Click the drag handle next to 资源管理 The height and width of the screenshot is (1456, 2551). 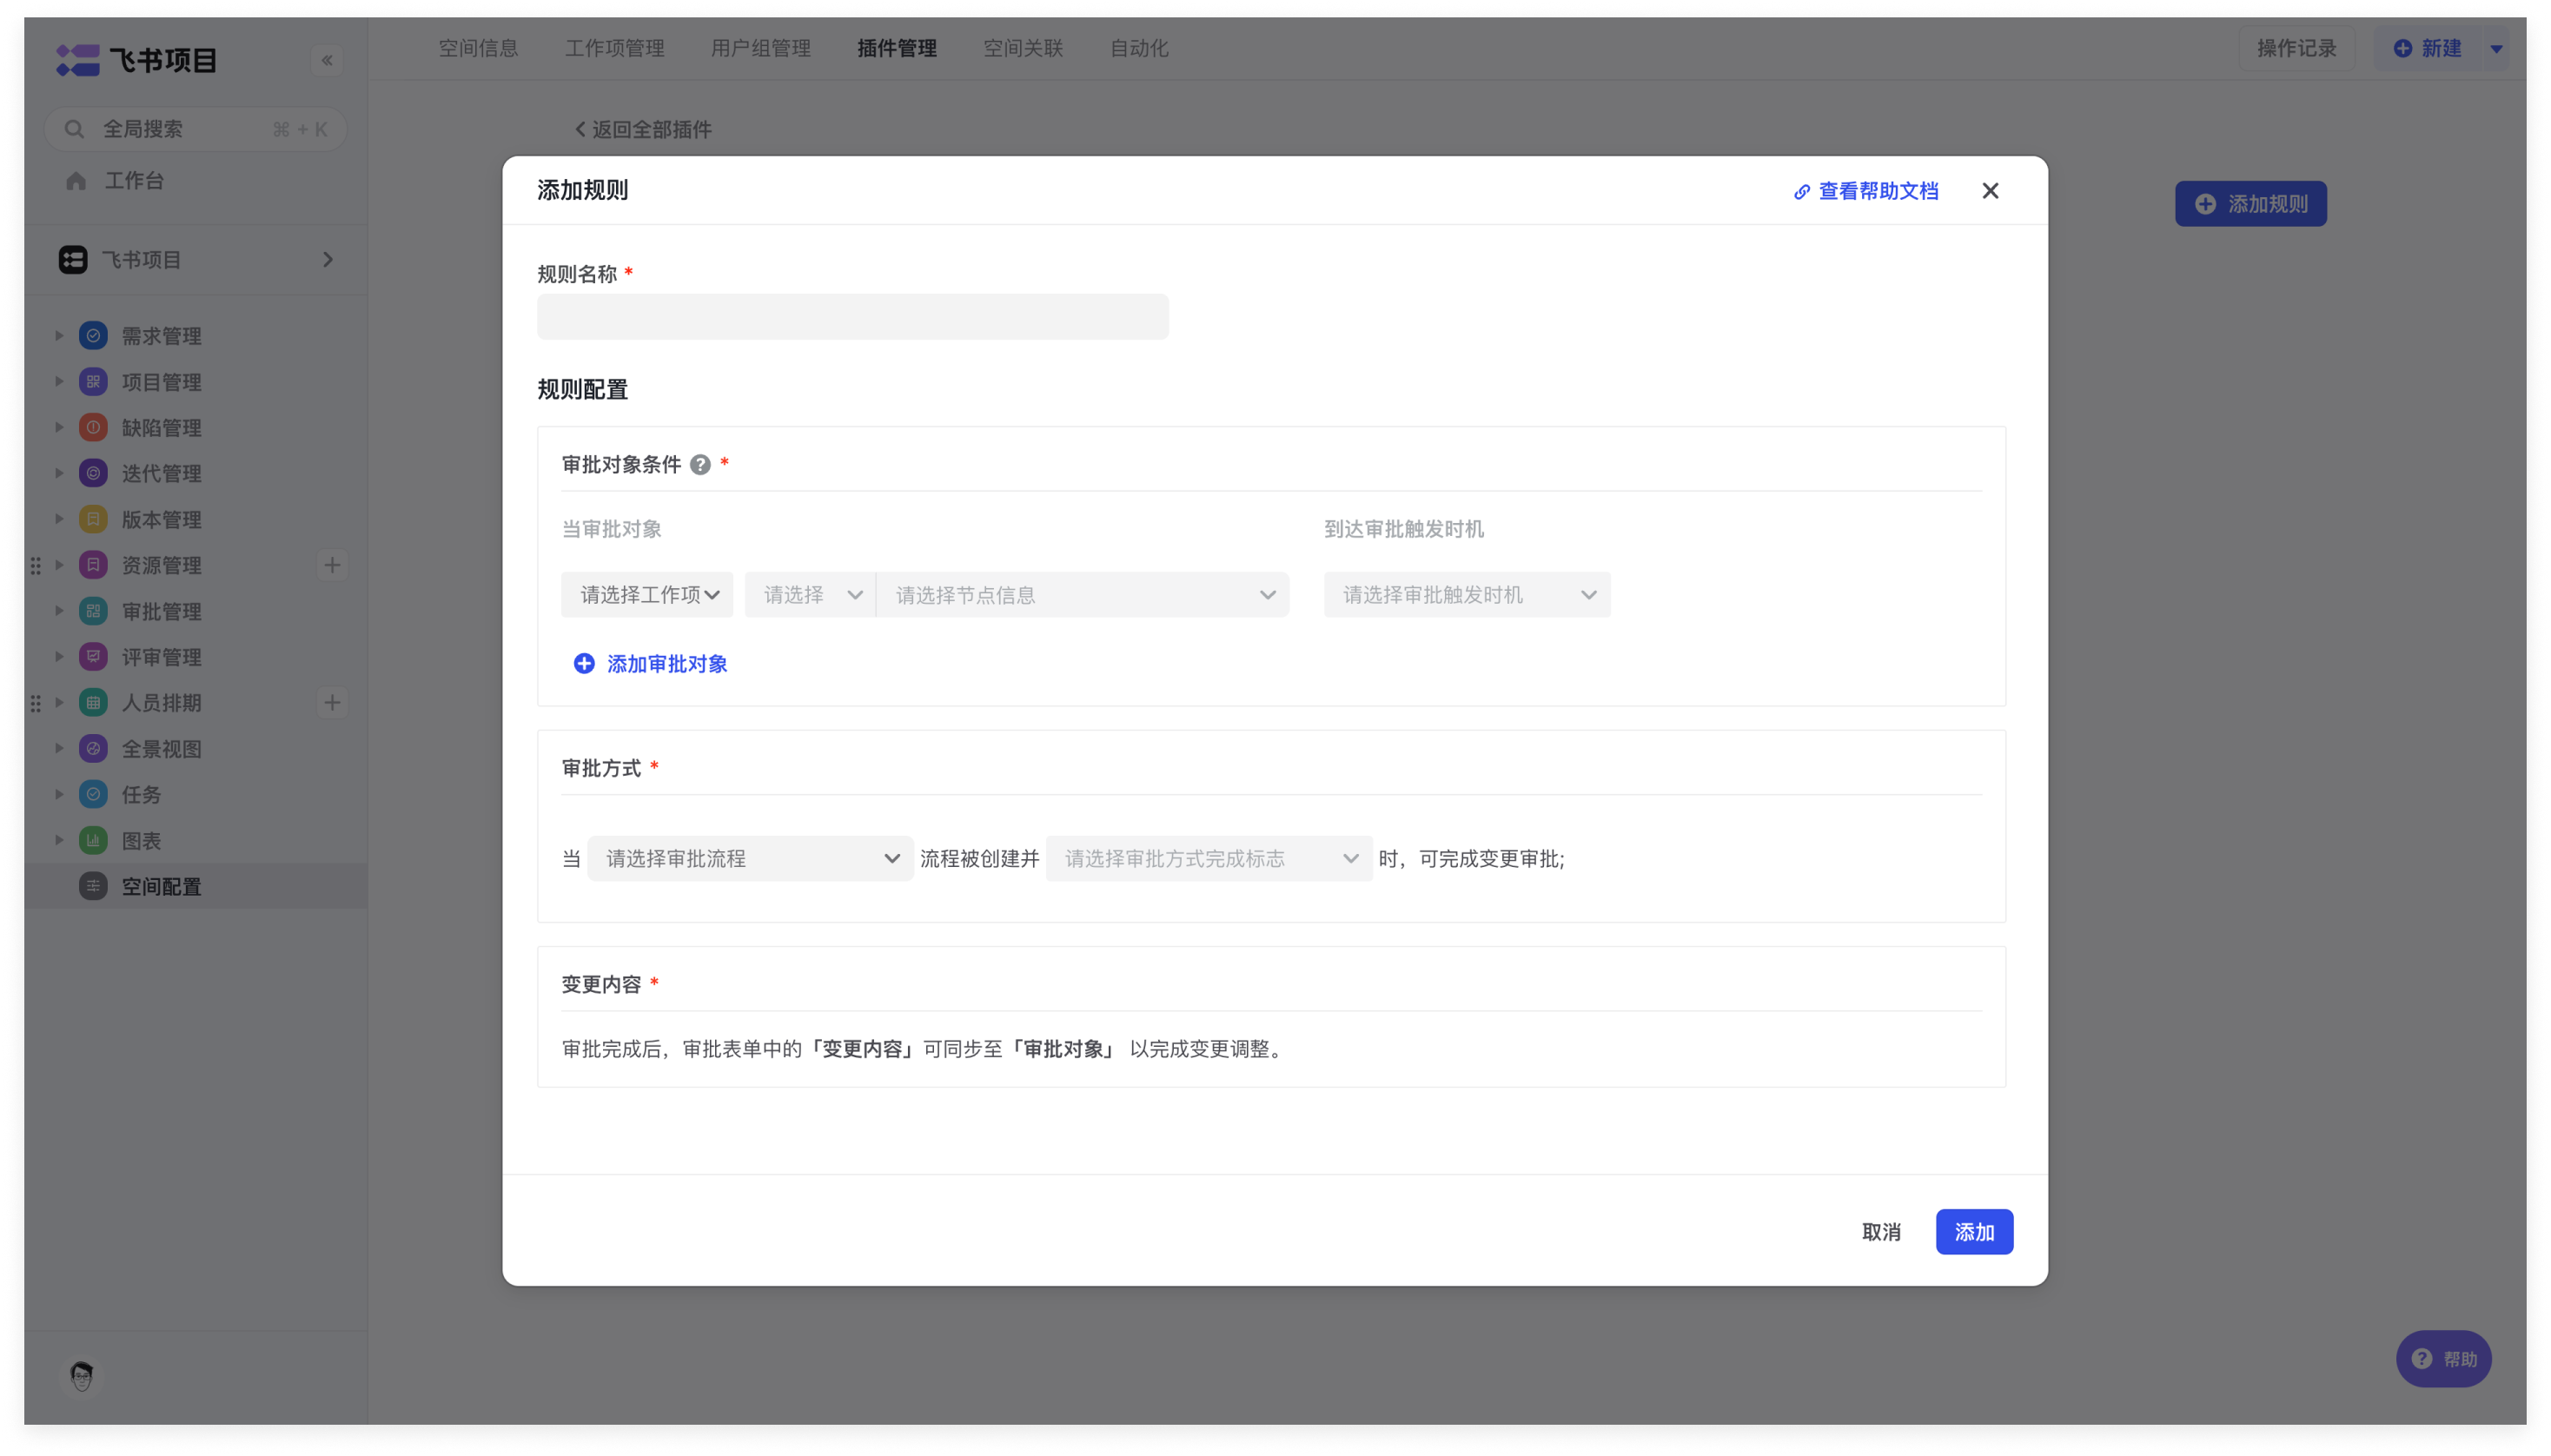click(36, 566)
